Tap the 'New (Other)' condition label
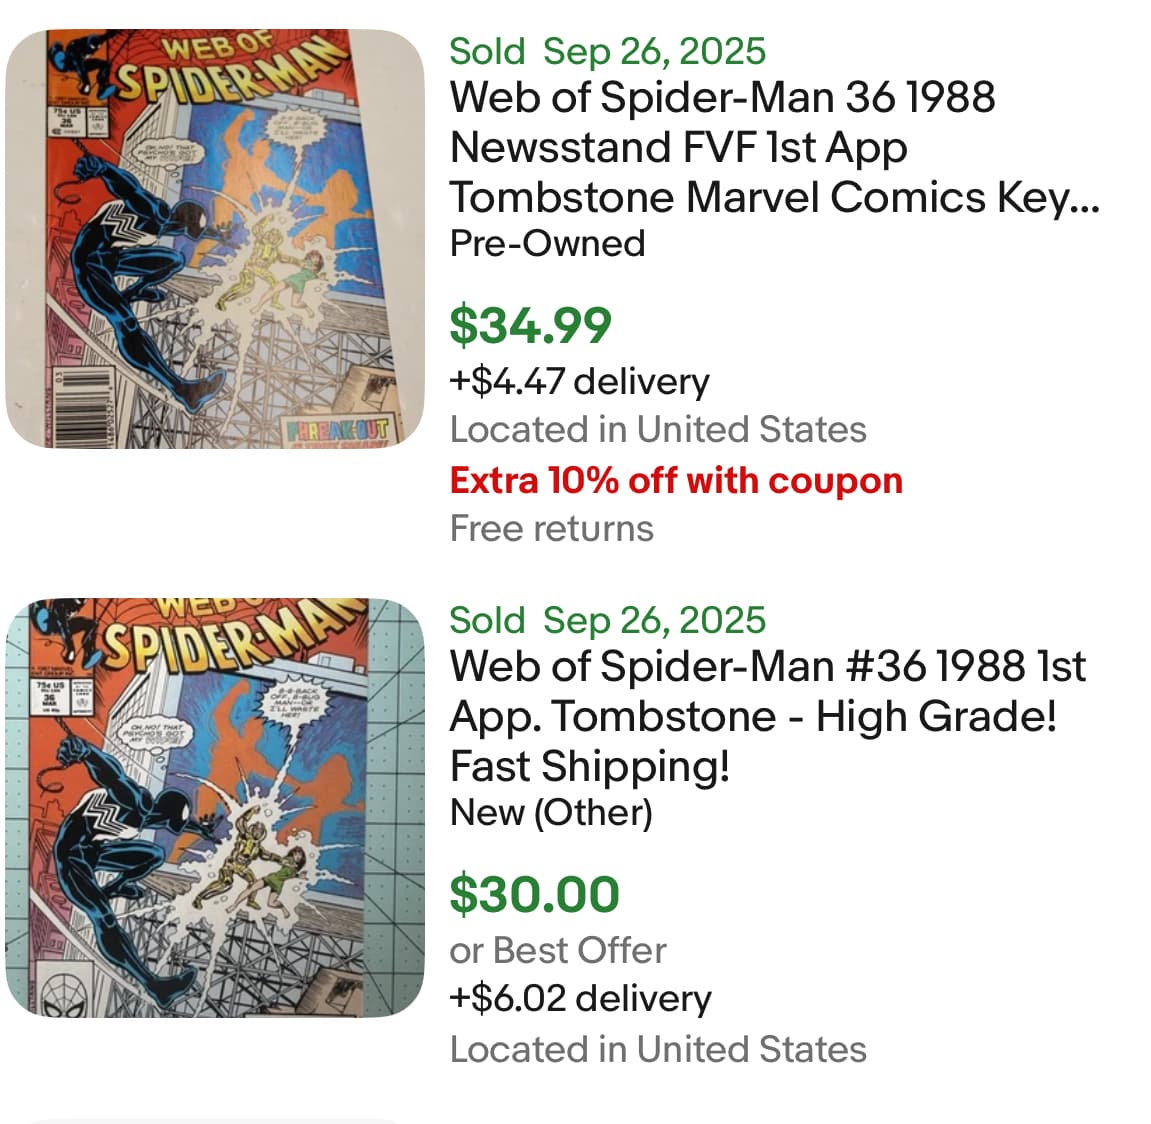 551,812
